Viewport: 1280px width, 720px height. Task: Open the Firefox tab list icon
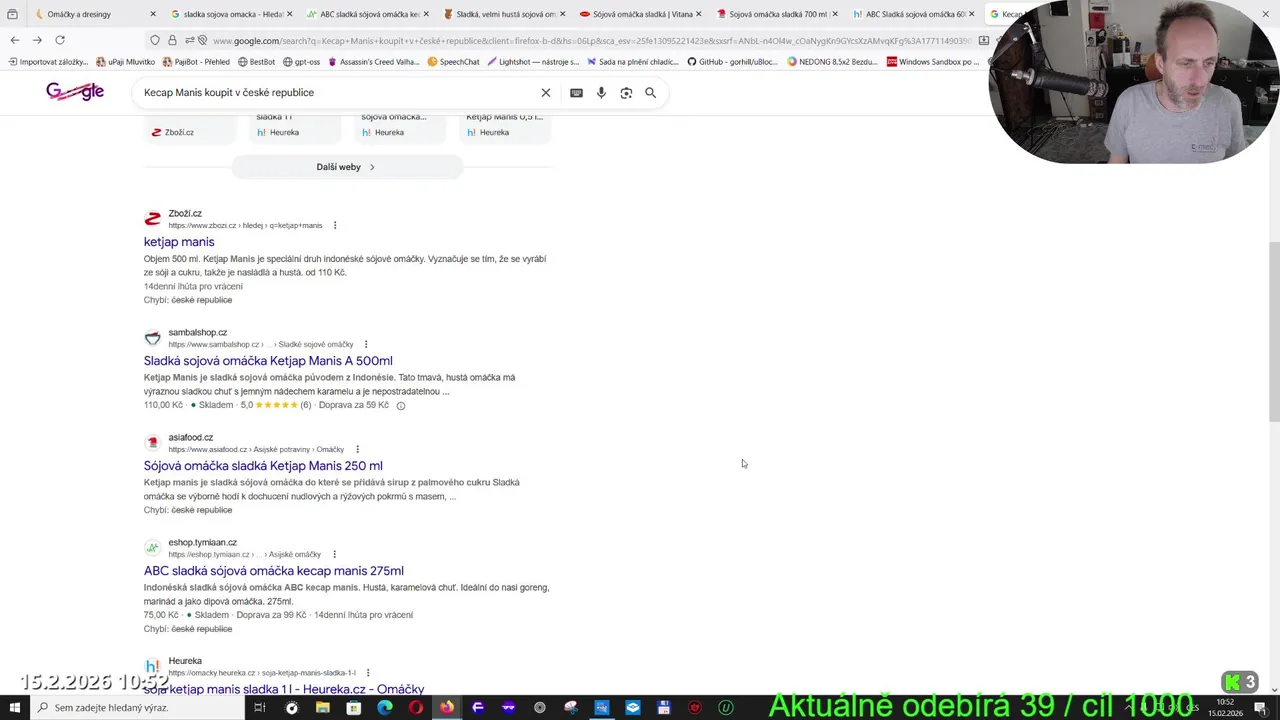pyautogui.click(x=12, y=14)
